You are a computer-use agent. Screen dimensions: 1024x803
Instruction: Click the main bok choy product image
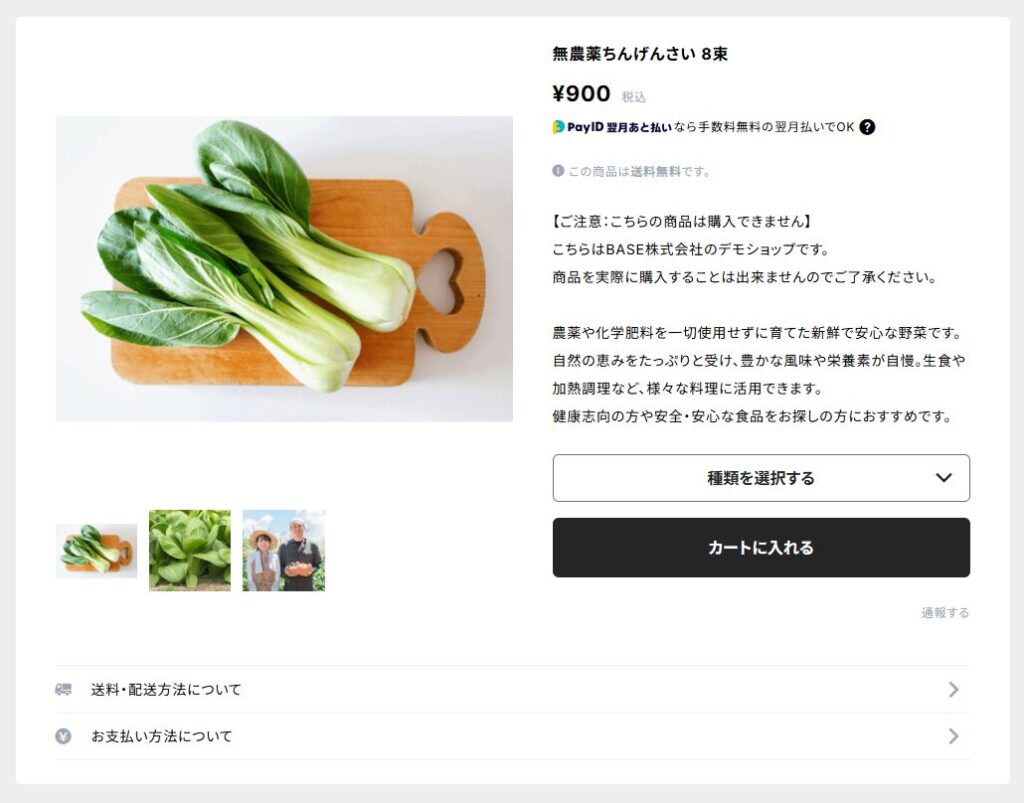pyautogui.click(x=284, y=269)
